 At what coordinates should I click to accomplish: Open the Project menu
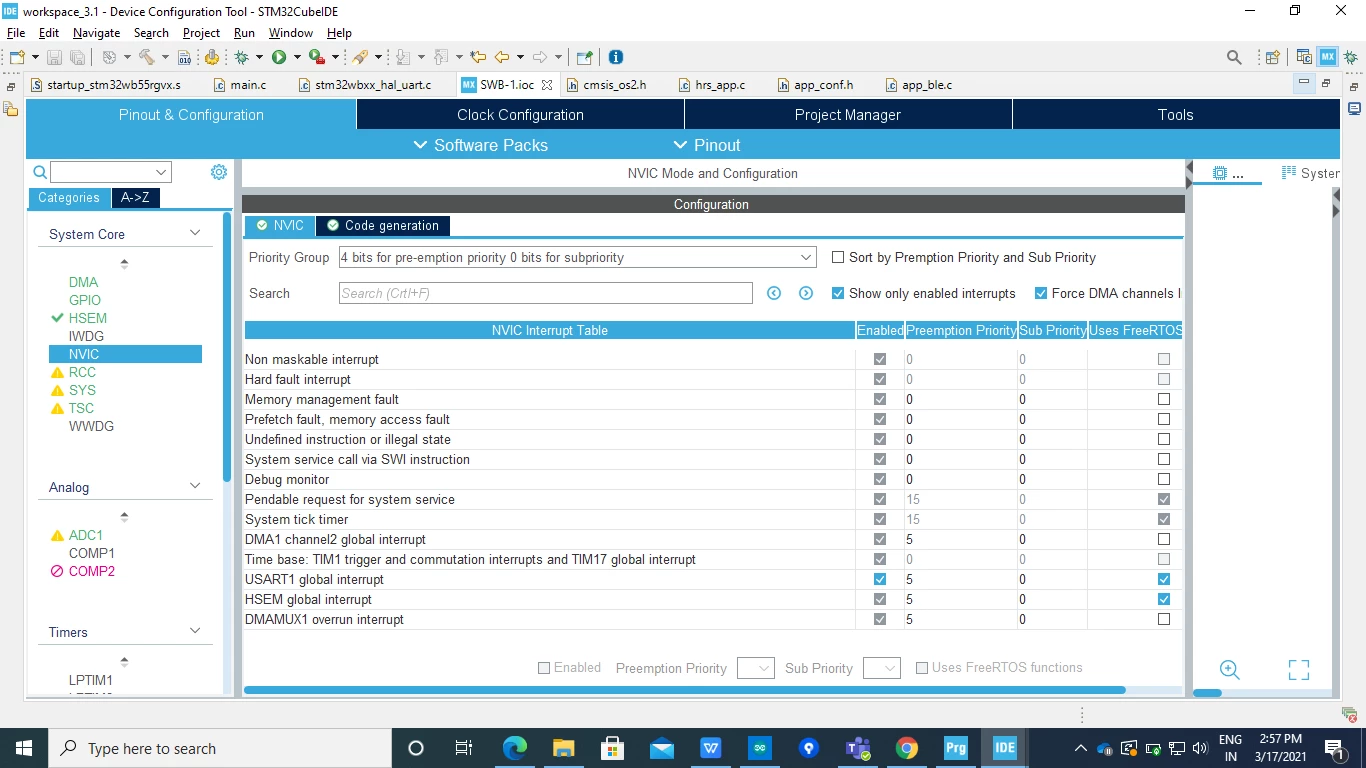pyautogui.click(x=201, y=33)
